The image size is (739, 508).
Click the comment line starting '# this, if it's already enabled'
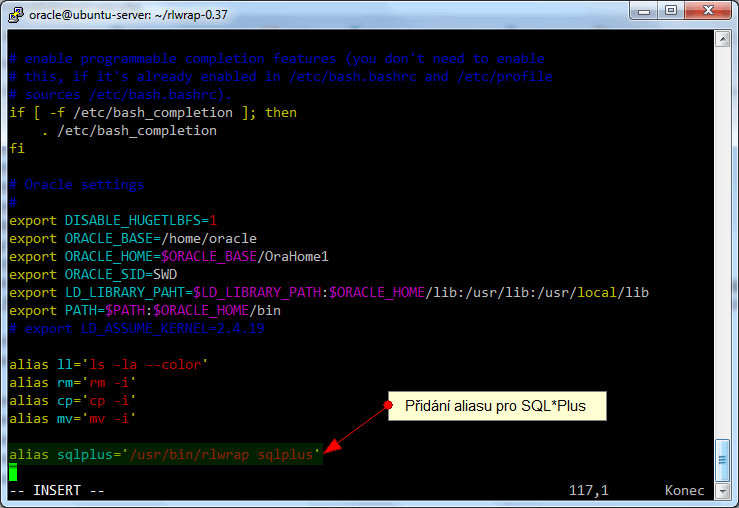[x=281, y=77]
